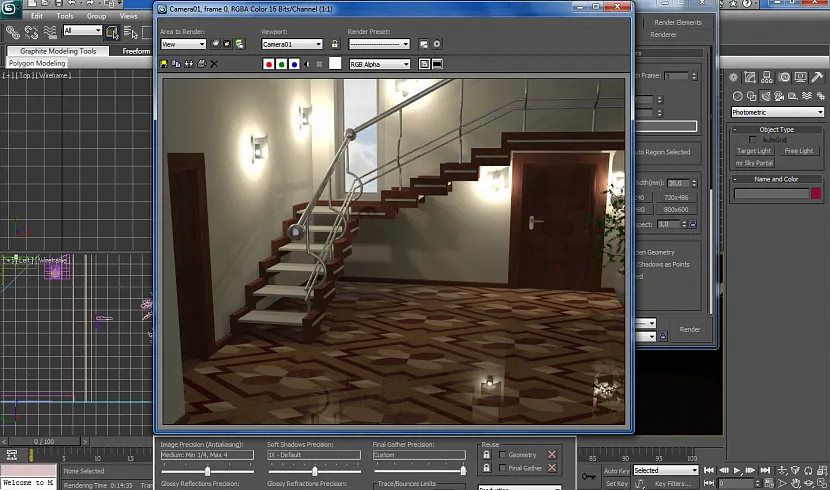Click the Target Light button
This screenshot has height=490, width=830.
tap(754, 151)
